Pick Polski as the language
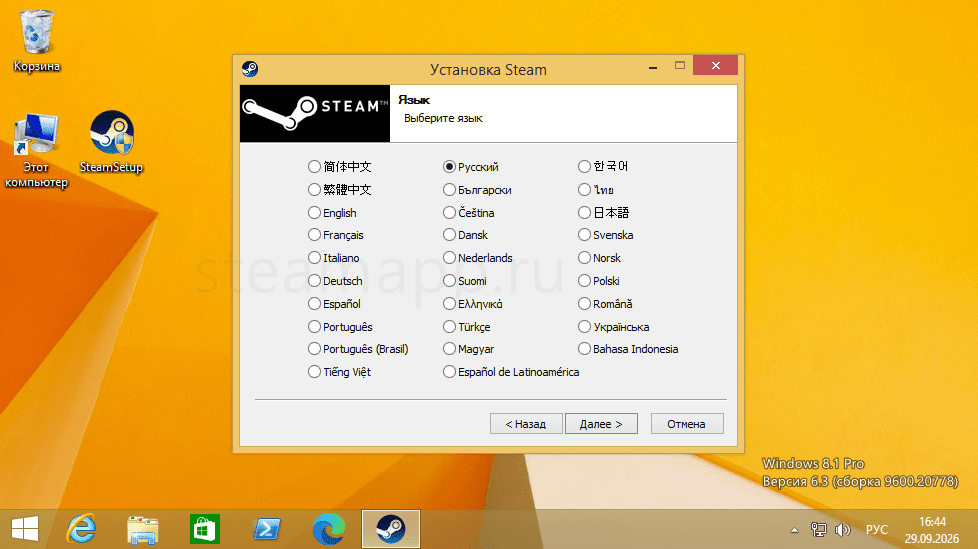The image size is (978, 549). coord(599,281)
